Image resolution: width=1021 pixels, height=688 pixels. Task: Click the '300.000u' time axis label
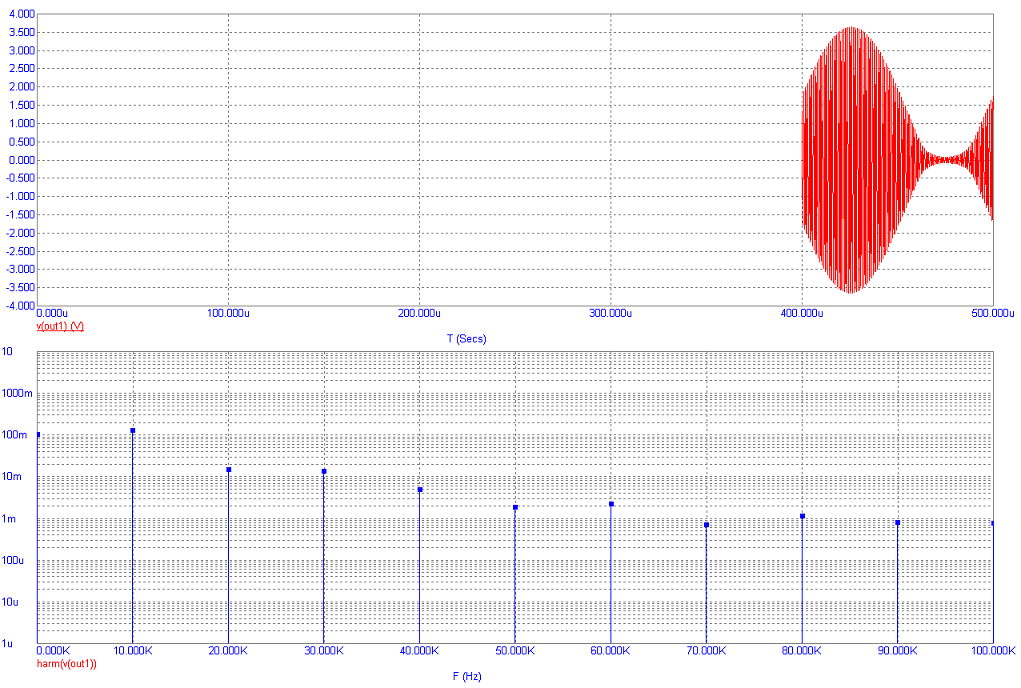pos(610,313)
